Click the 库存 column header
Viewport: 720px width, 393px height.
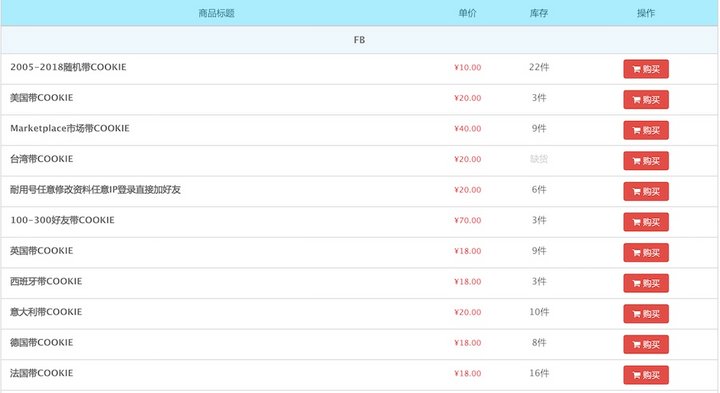pos(539,13)
